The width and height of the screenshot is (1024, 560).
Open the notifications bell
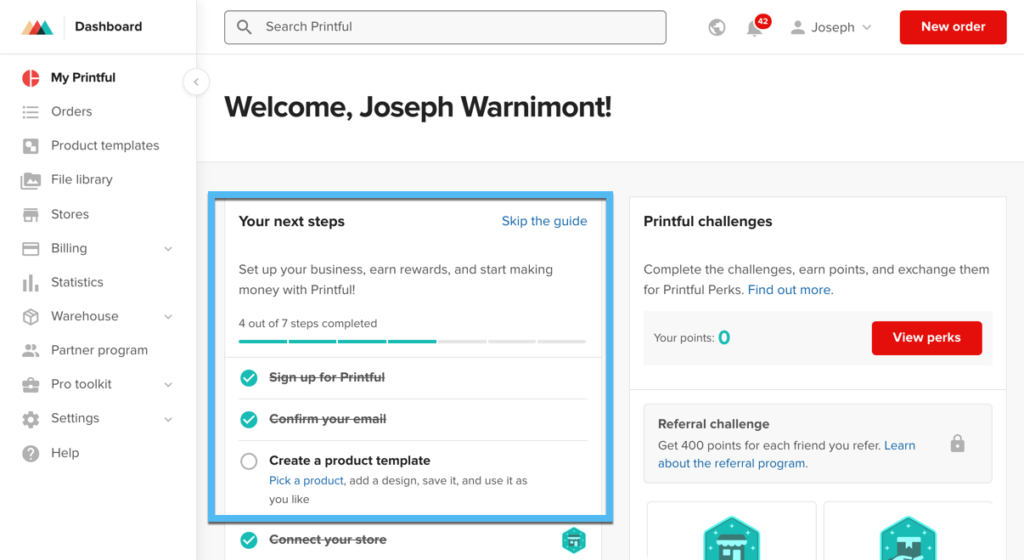[x=755, y=28]
